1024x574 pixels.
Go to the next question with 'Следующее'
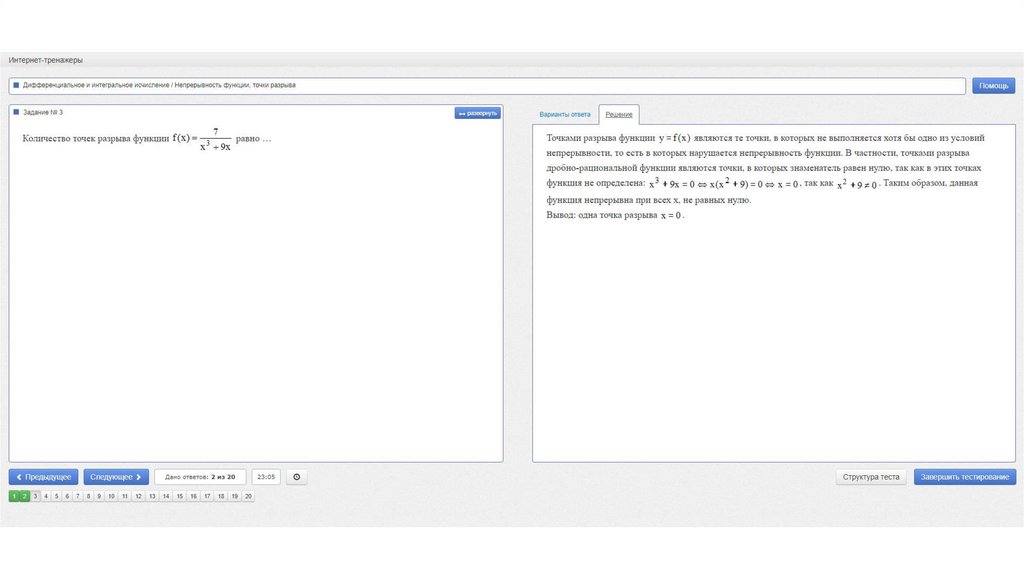click(116, 477)
